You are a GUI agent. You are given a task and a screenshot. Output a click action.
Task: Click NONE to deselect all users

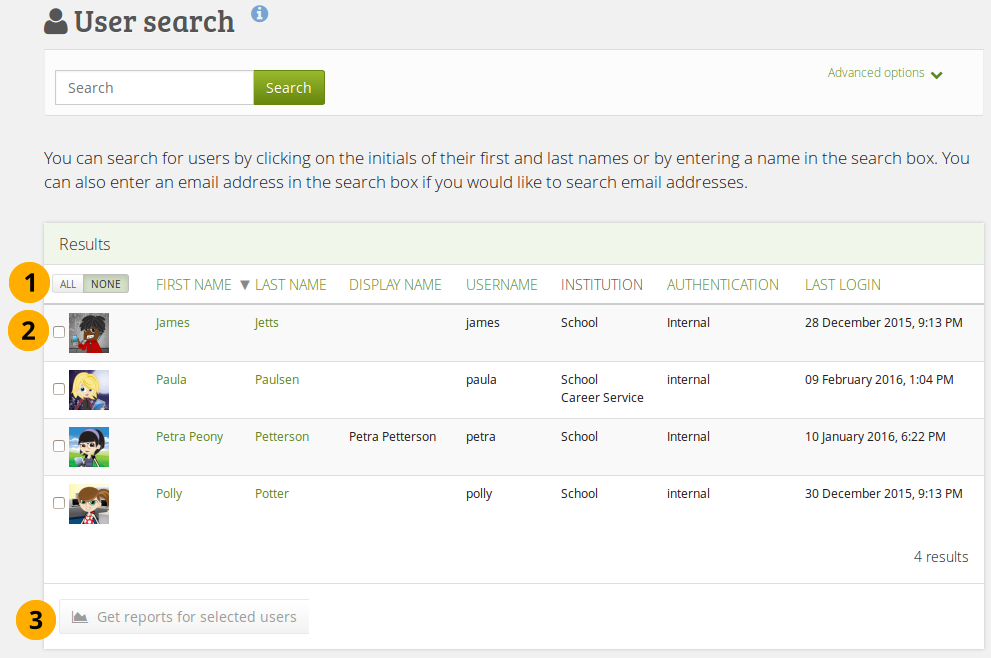(x=106, y=284)
